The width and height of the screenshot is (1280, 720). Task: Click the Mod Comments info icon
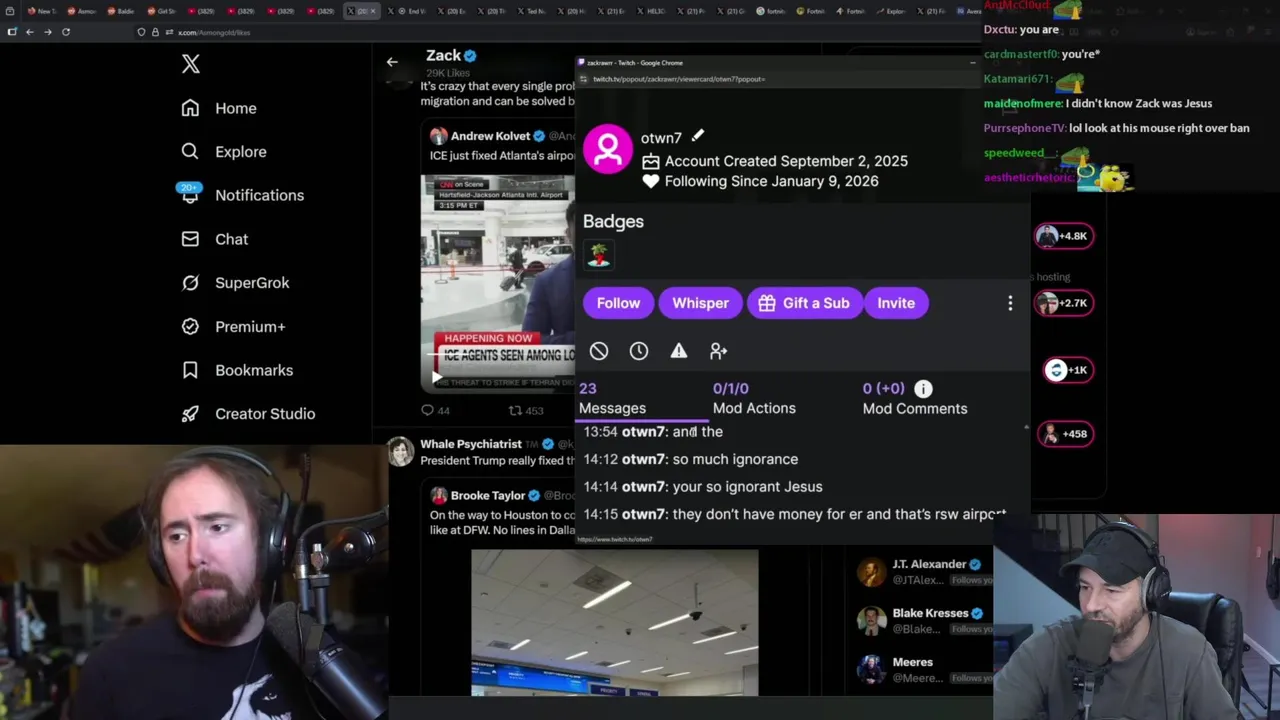(923, 389)
